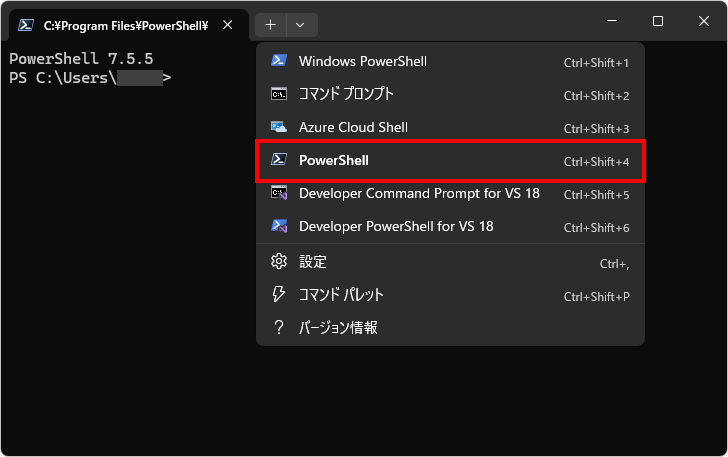The width and height of the screenshot is (728, 457).
Task: Click the Windows PowerShell profile icon
Action: pos(279,62)
